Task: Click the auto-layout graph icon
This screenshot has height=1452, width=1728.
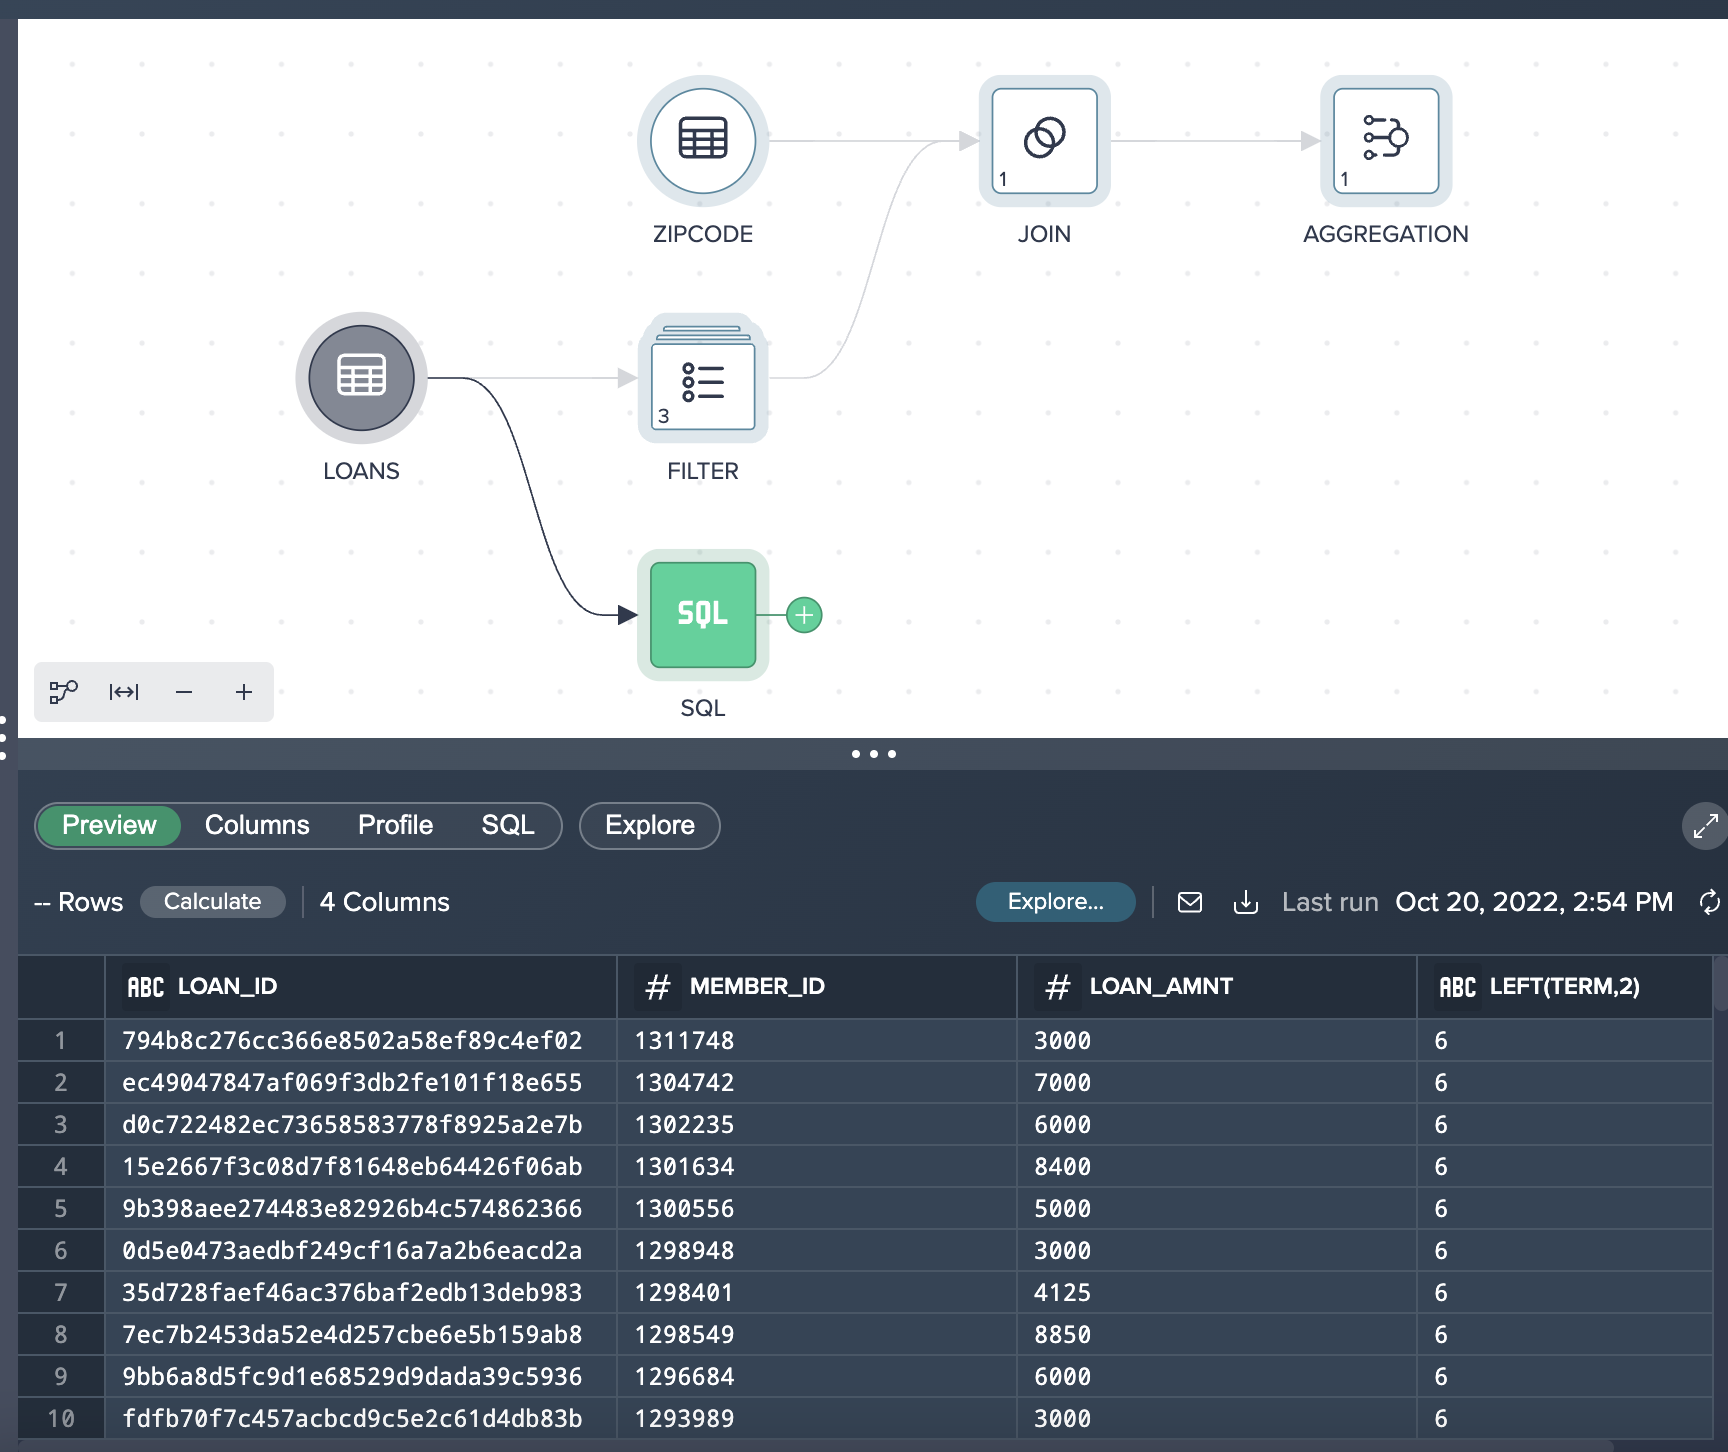Action: 64,692
